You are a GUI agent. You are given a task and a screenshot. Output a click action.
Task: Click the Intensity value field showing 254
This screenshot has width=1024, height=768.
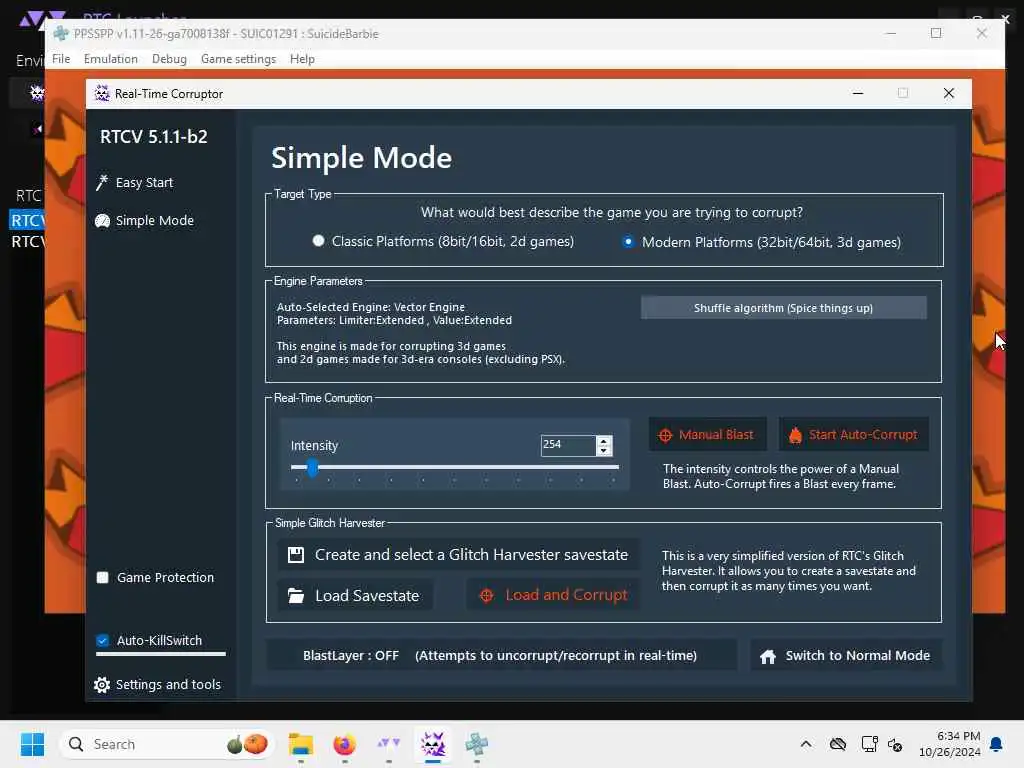point(568,445)
